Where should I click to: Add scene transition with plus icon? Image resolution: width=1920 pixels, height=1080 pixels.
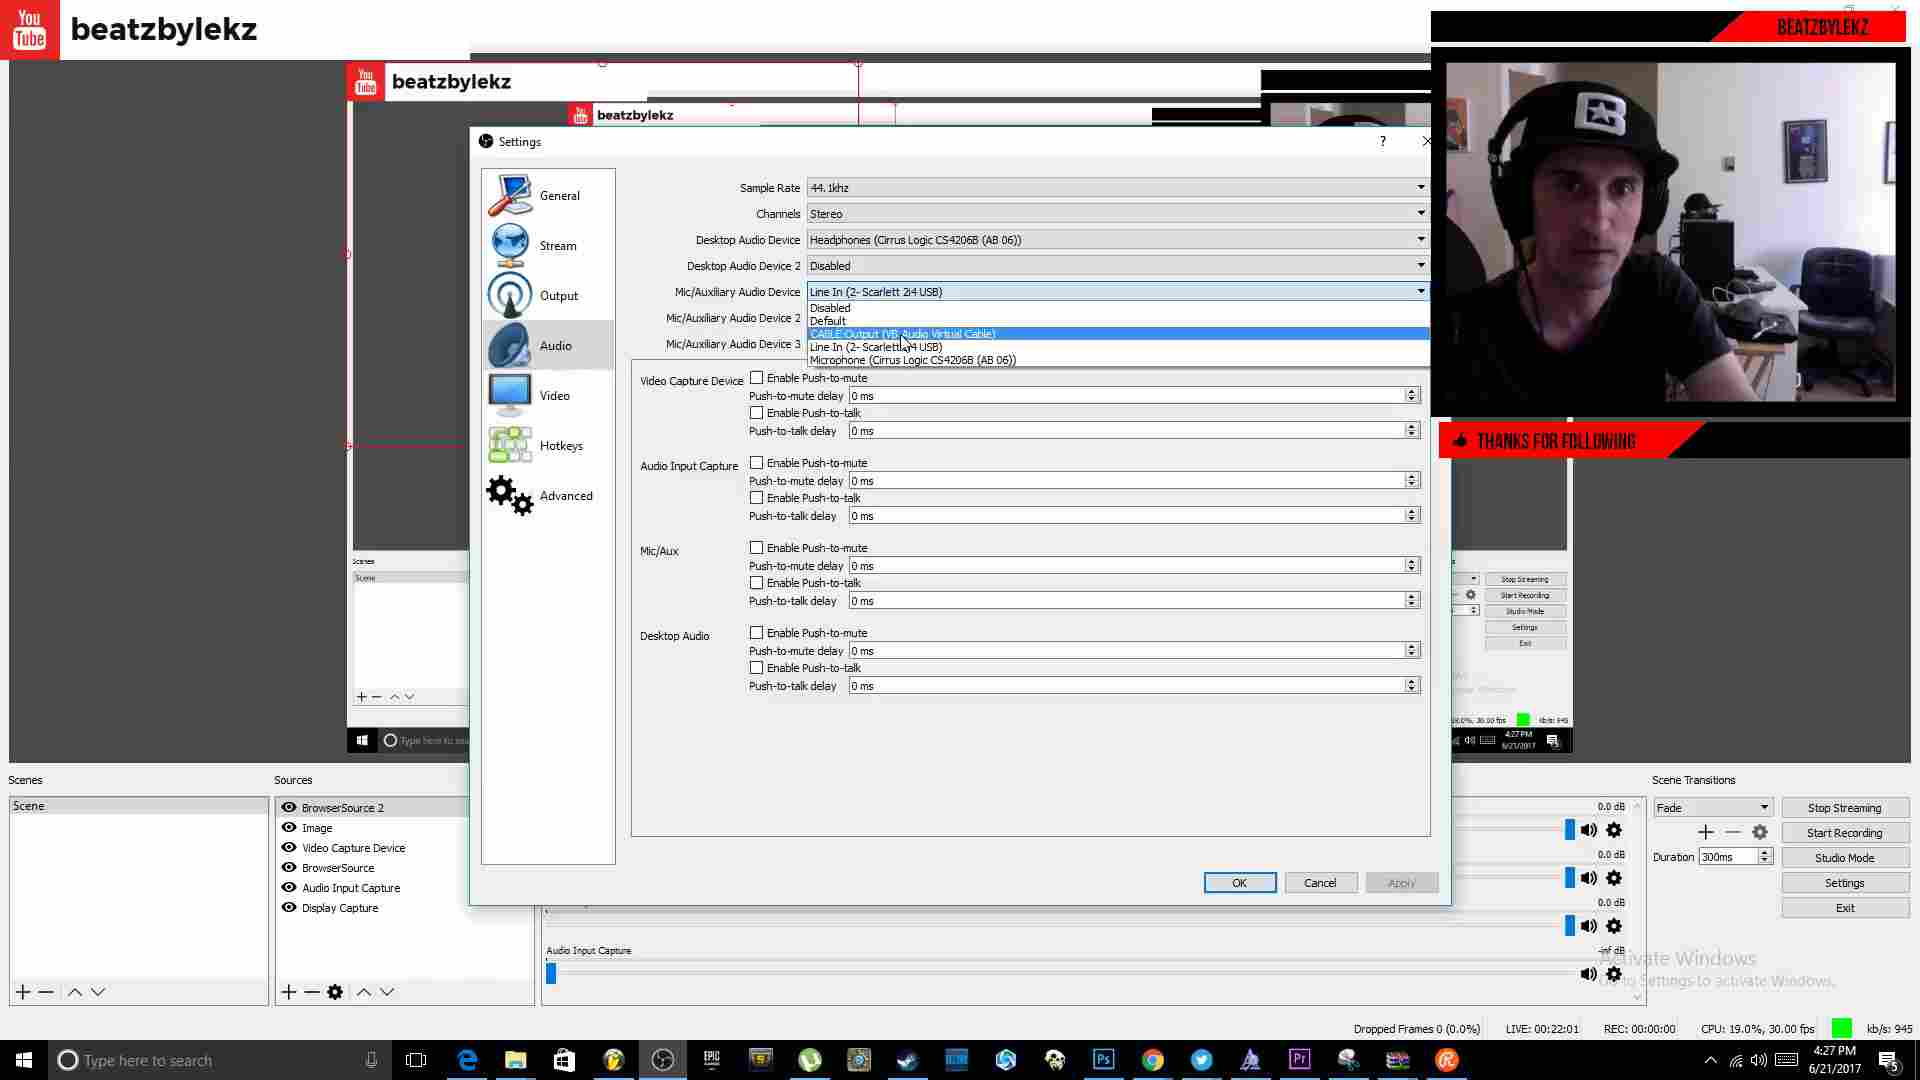click(x=1706, y=832)
